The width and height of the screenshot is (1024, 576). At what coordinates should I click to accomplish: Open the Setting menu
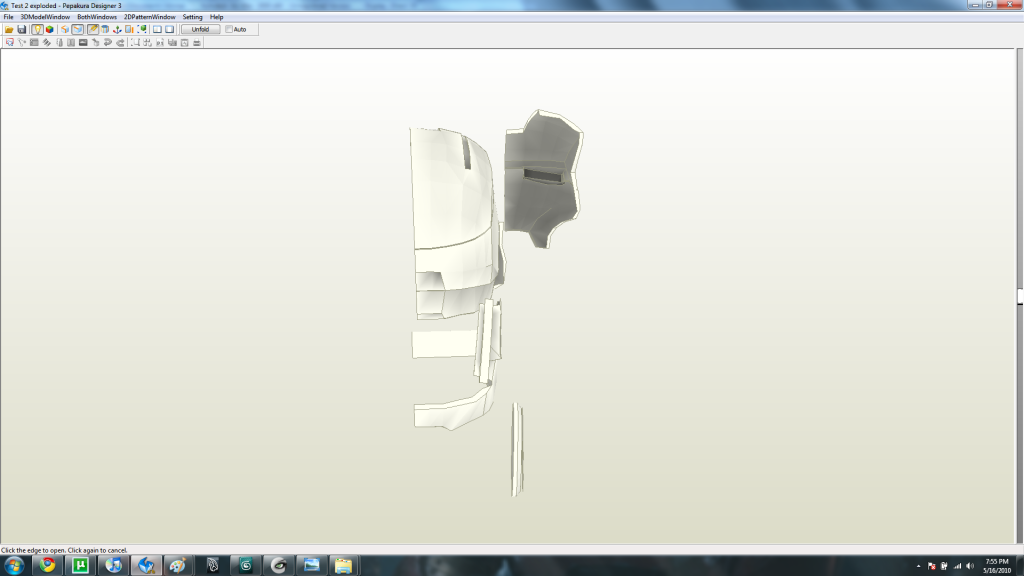click(192, 17)
